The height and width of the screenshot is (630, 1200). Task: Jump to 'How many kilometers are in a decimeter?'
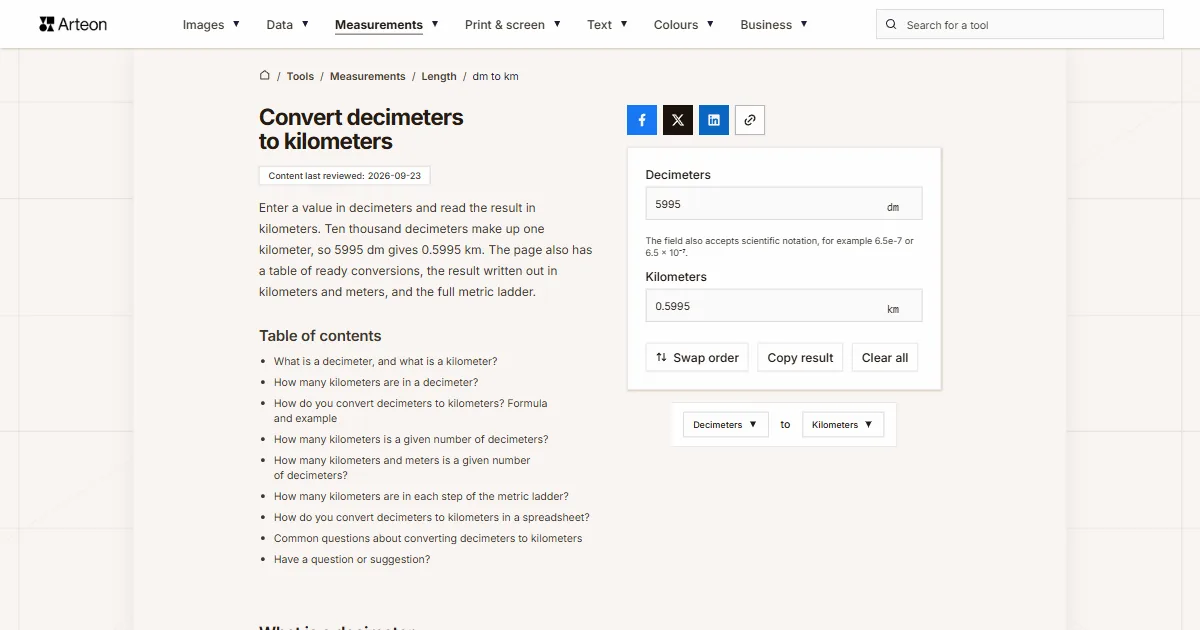coord(376,382)
